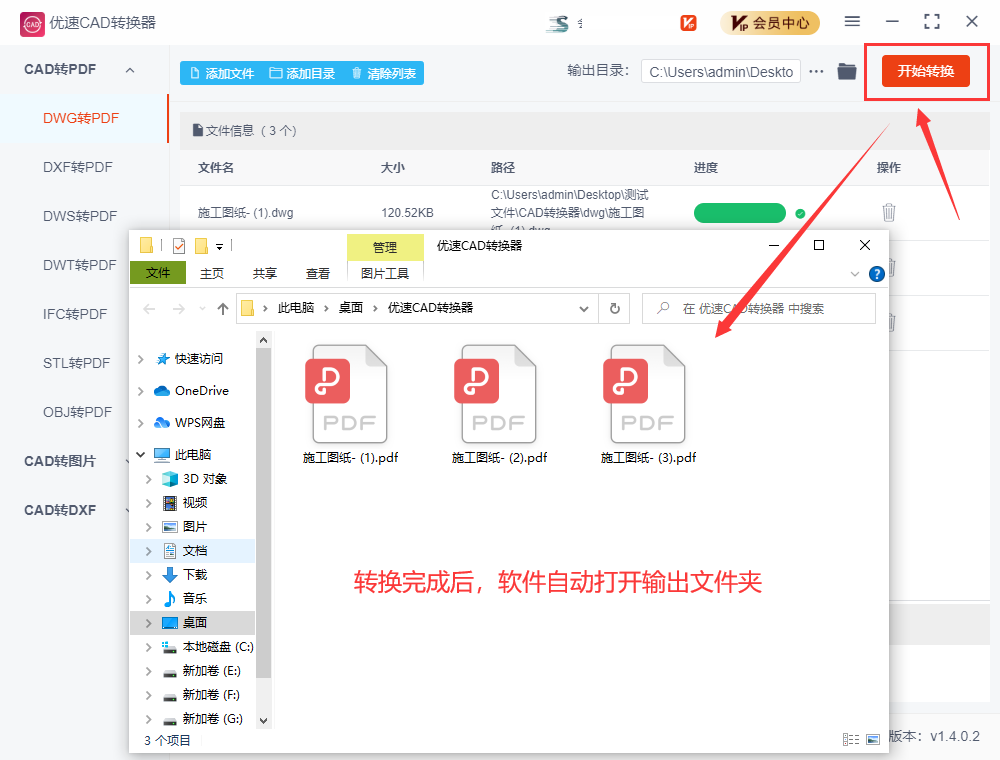Open the 图片工具 tab in Explorer
The image size is (1000, 760).
pyautogui.click(x=385, y=274)
